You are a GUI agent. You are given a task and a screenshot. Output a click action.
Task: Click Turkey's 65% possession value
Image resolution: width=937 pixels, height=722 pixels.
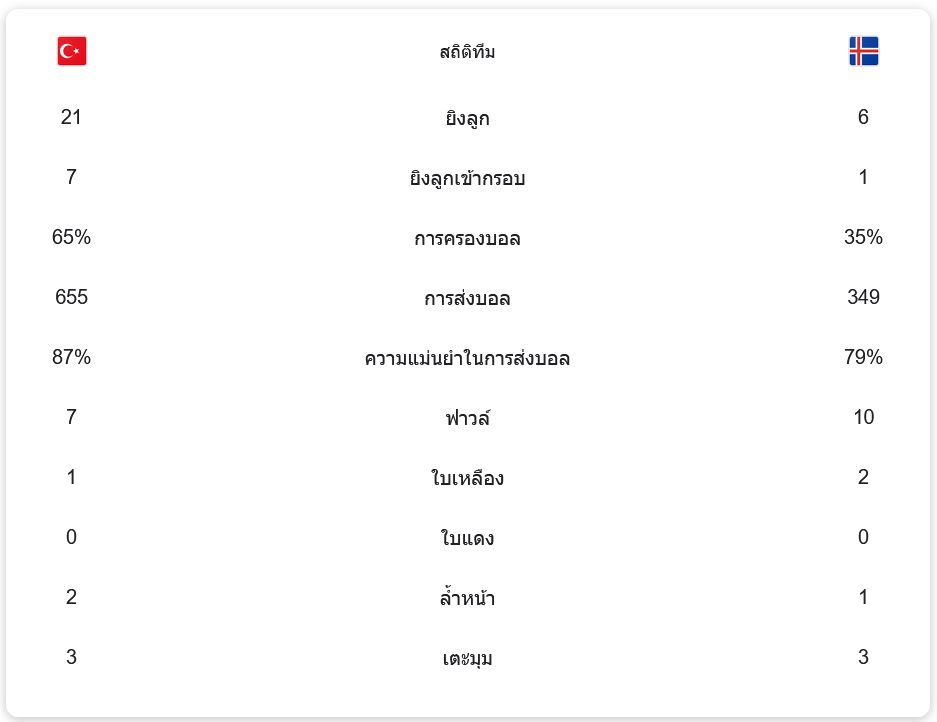click(x=71, y=237)
